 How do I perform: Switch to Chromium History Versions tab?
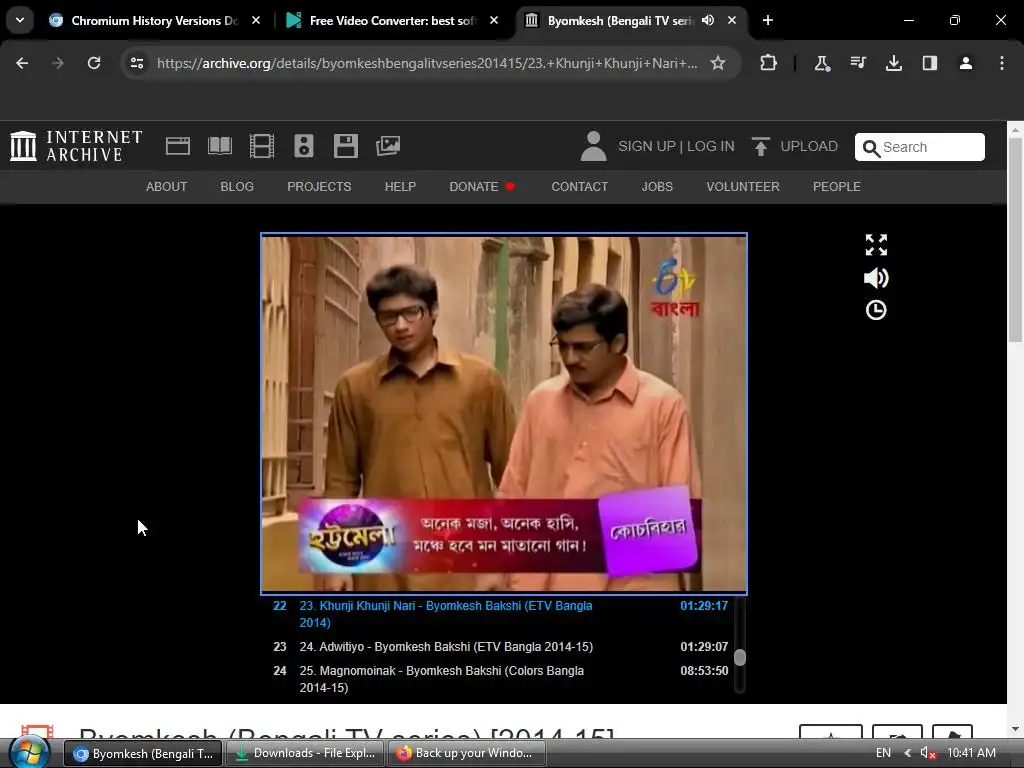(155, 20)
